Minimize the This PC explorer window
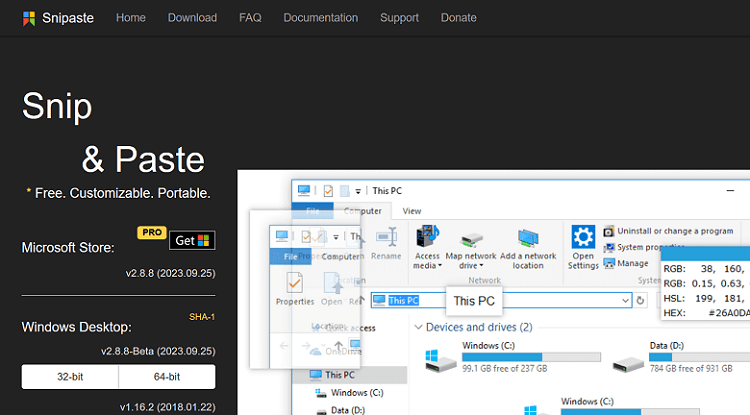Viewport: 750px width, 415px height. (730, 190)
